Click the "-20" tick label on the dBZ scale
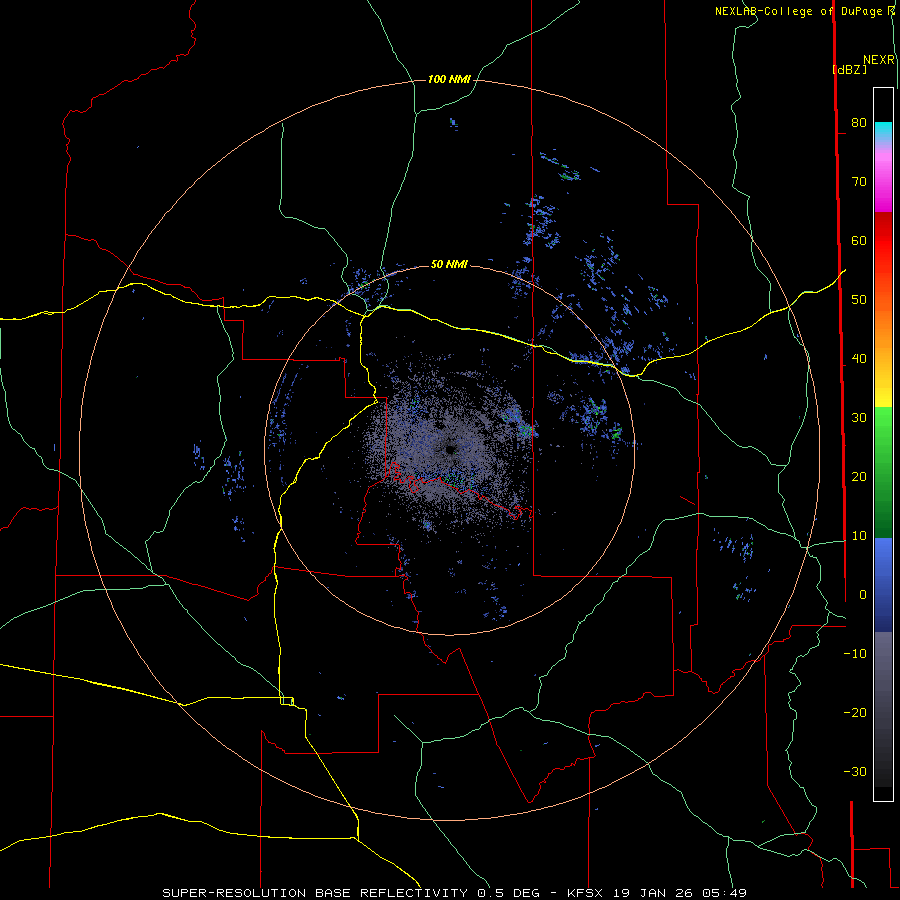 tap(855, 713)
